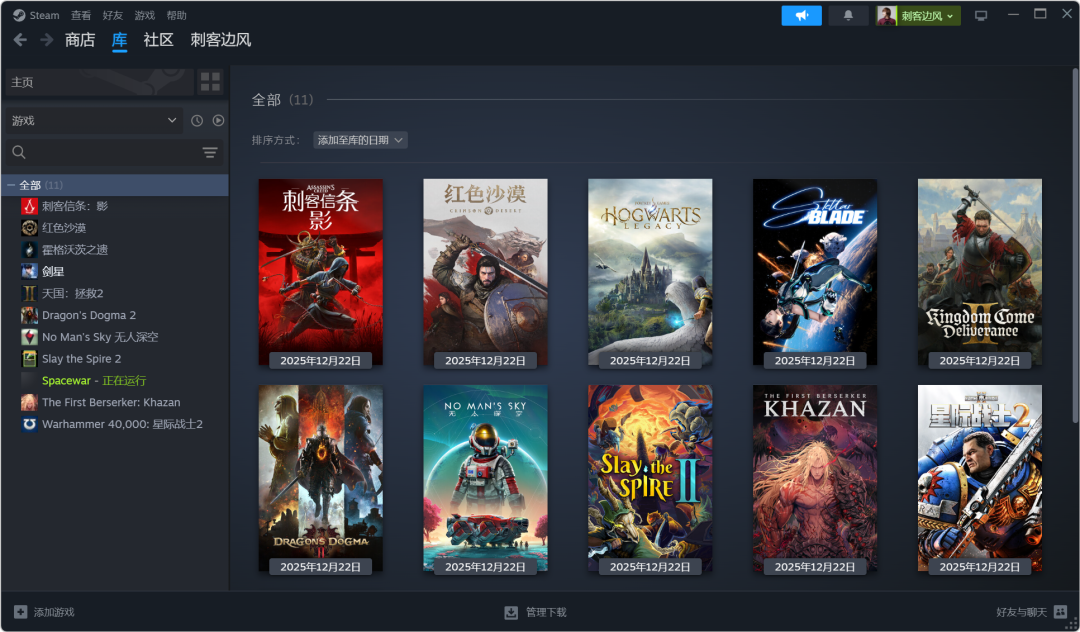This screenshot has width=1080, height=632.
Task: Click the 剑星 sidebar icon
Action: [29, 271]
